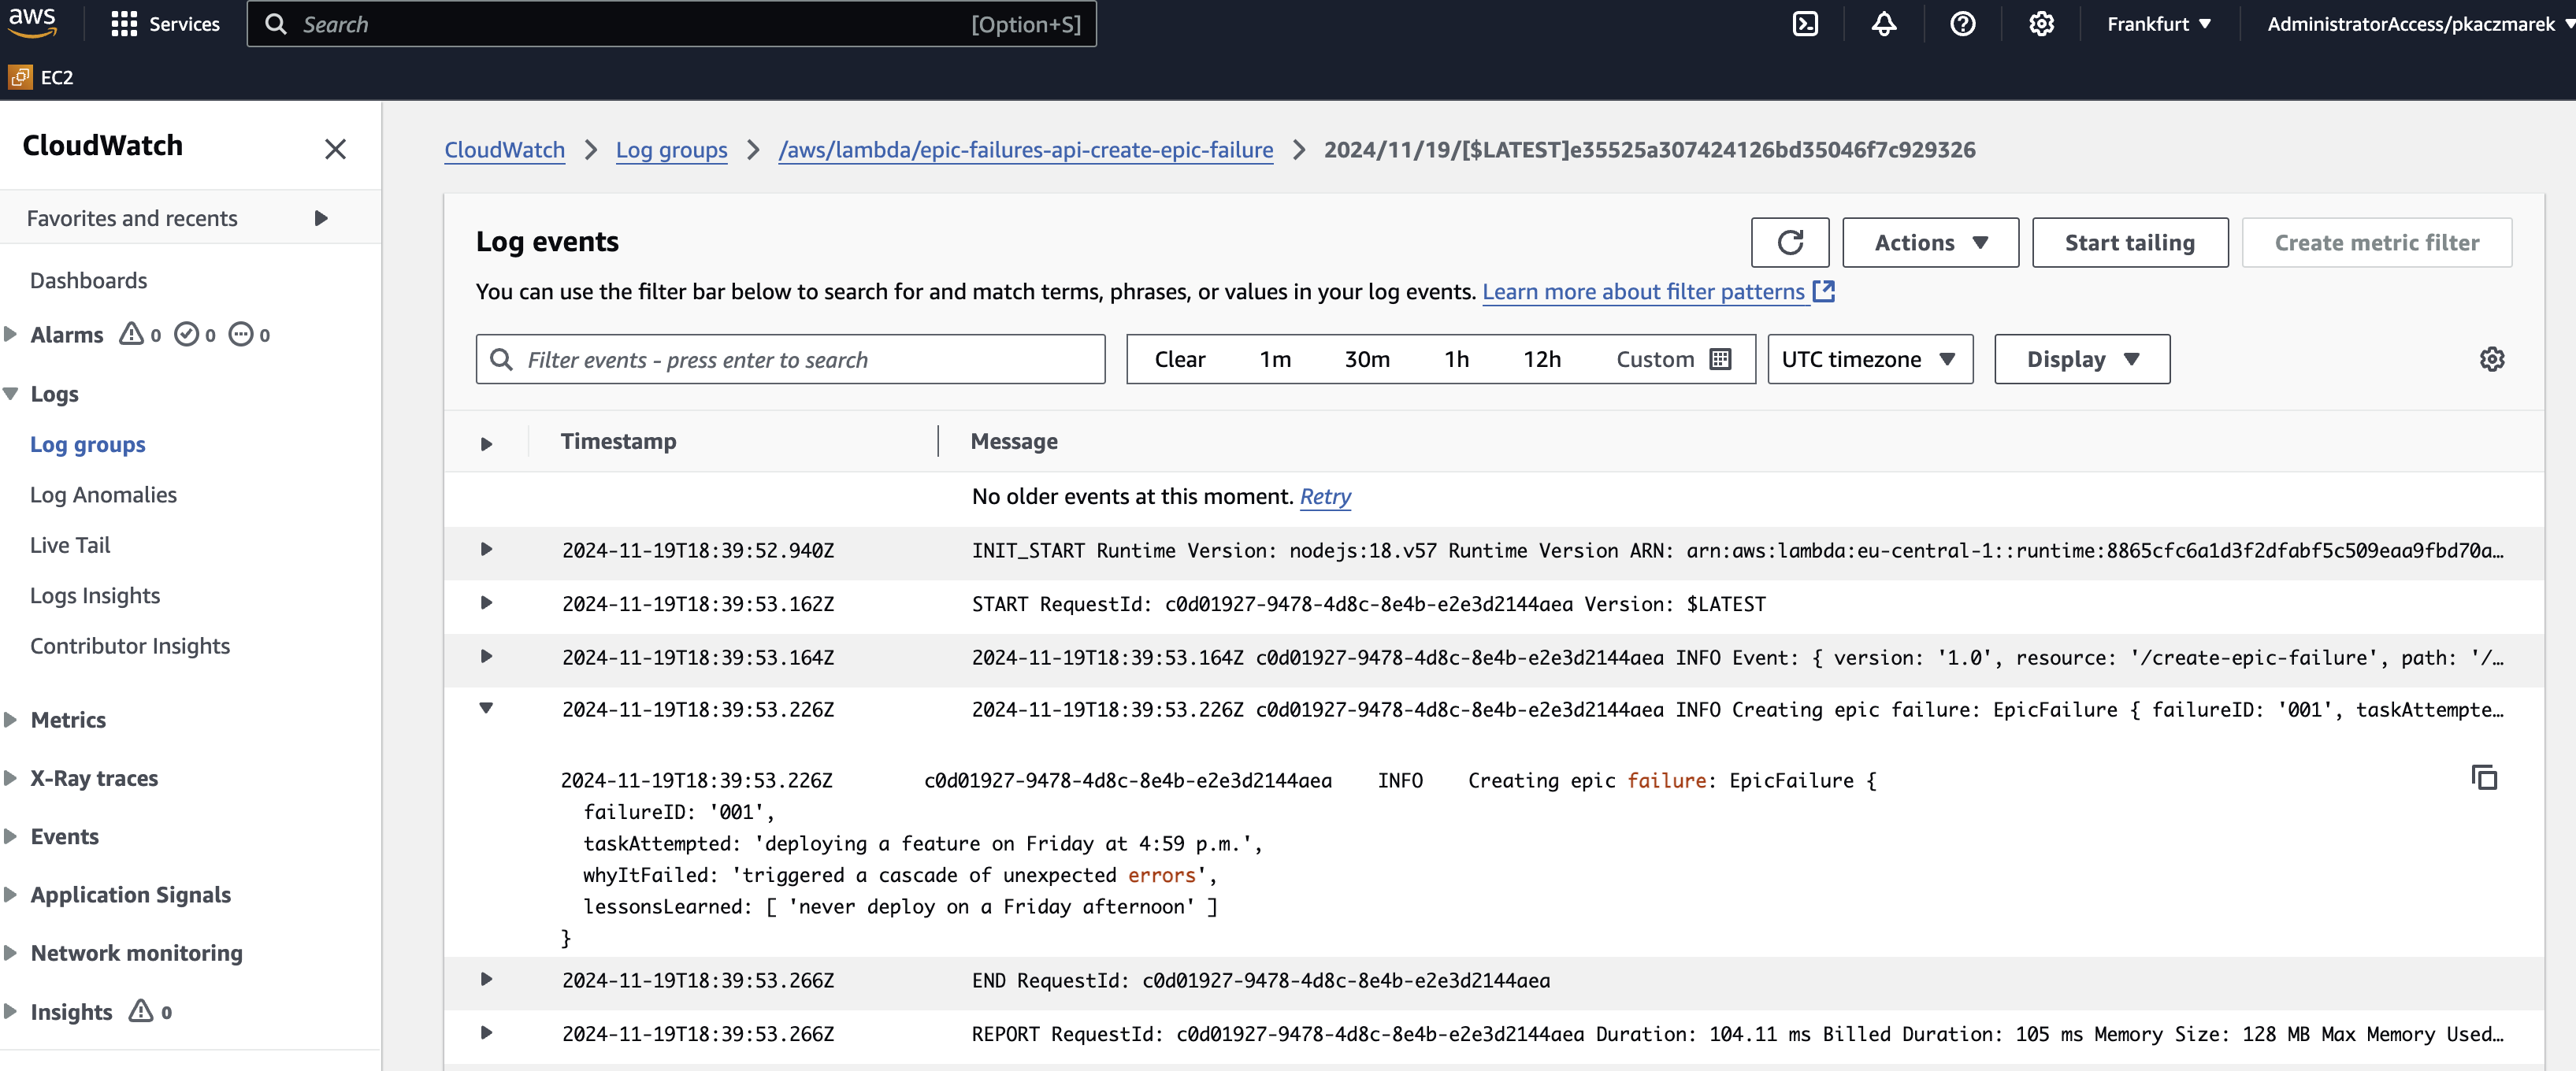Expand the Insights section
The width and height of the screenshot is (2576, 1071).
pyautogui.click(x=11, y=1011)
